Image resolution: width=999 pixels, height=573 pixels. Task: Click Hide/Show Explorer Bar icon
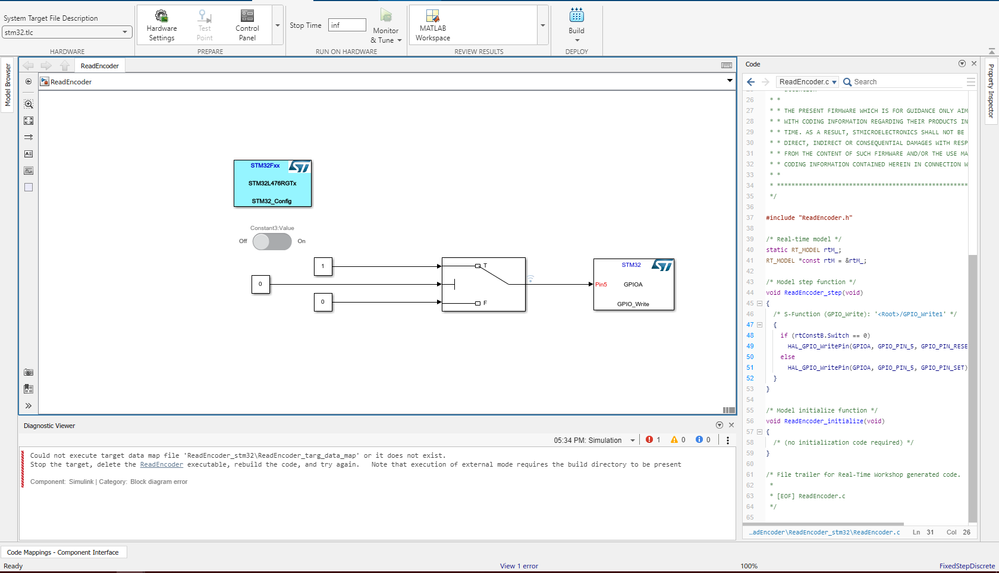tap(29, 82)
